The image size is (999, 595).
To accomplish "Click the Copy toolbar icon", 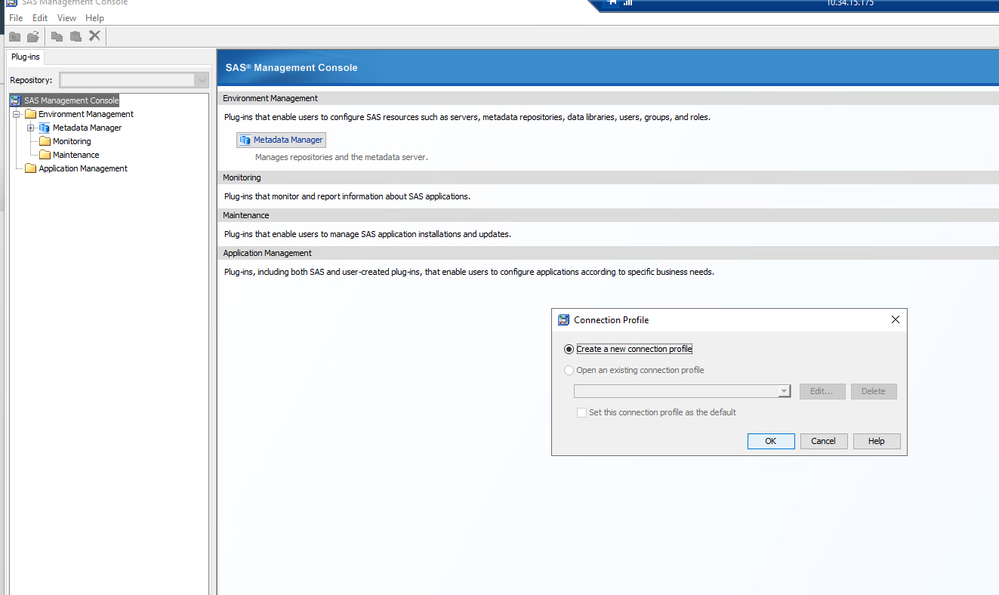I will tap(57, 36).
